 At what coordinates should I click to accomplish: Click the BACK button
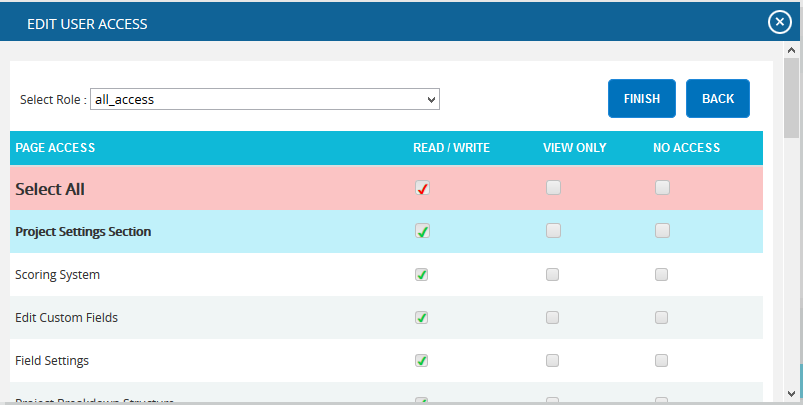coord(718,98)
